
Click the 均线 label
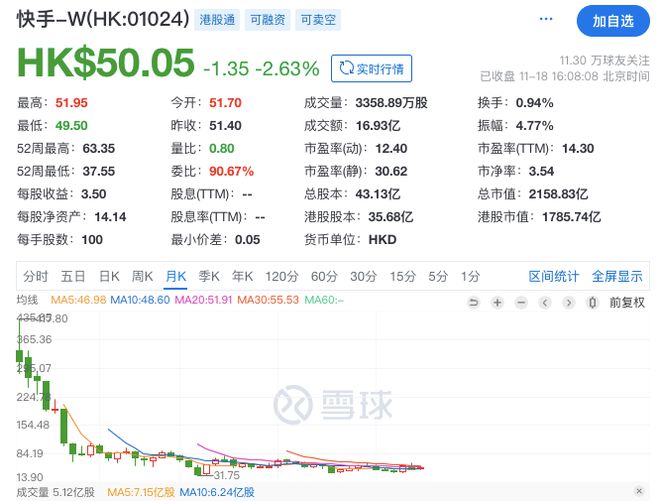point(27,300)
